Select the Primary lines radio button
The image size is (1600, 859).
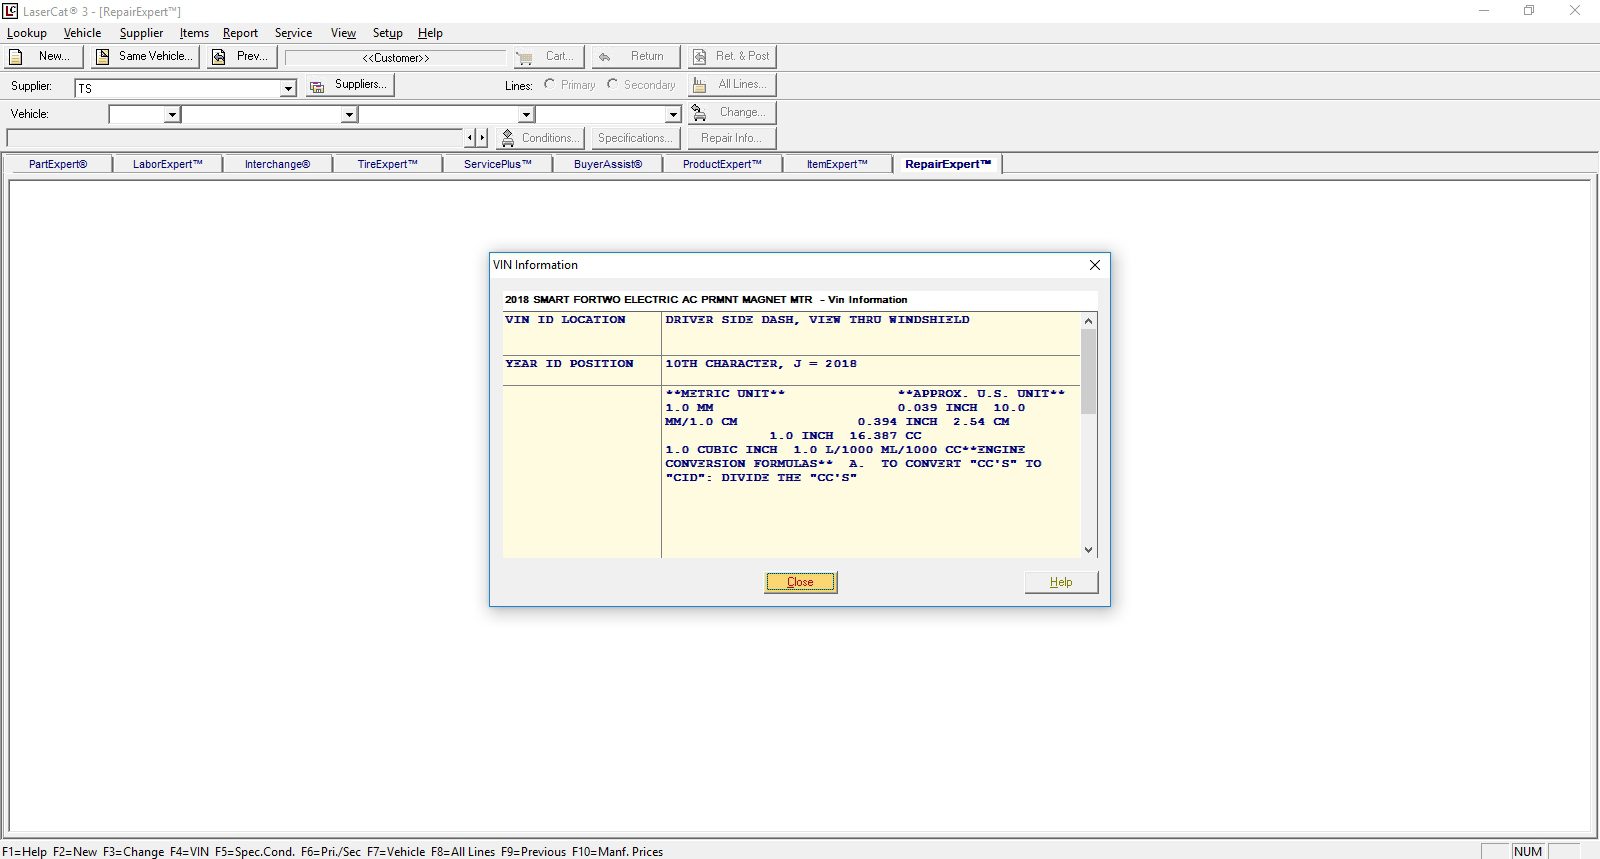point(550,84)
